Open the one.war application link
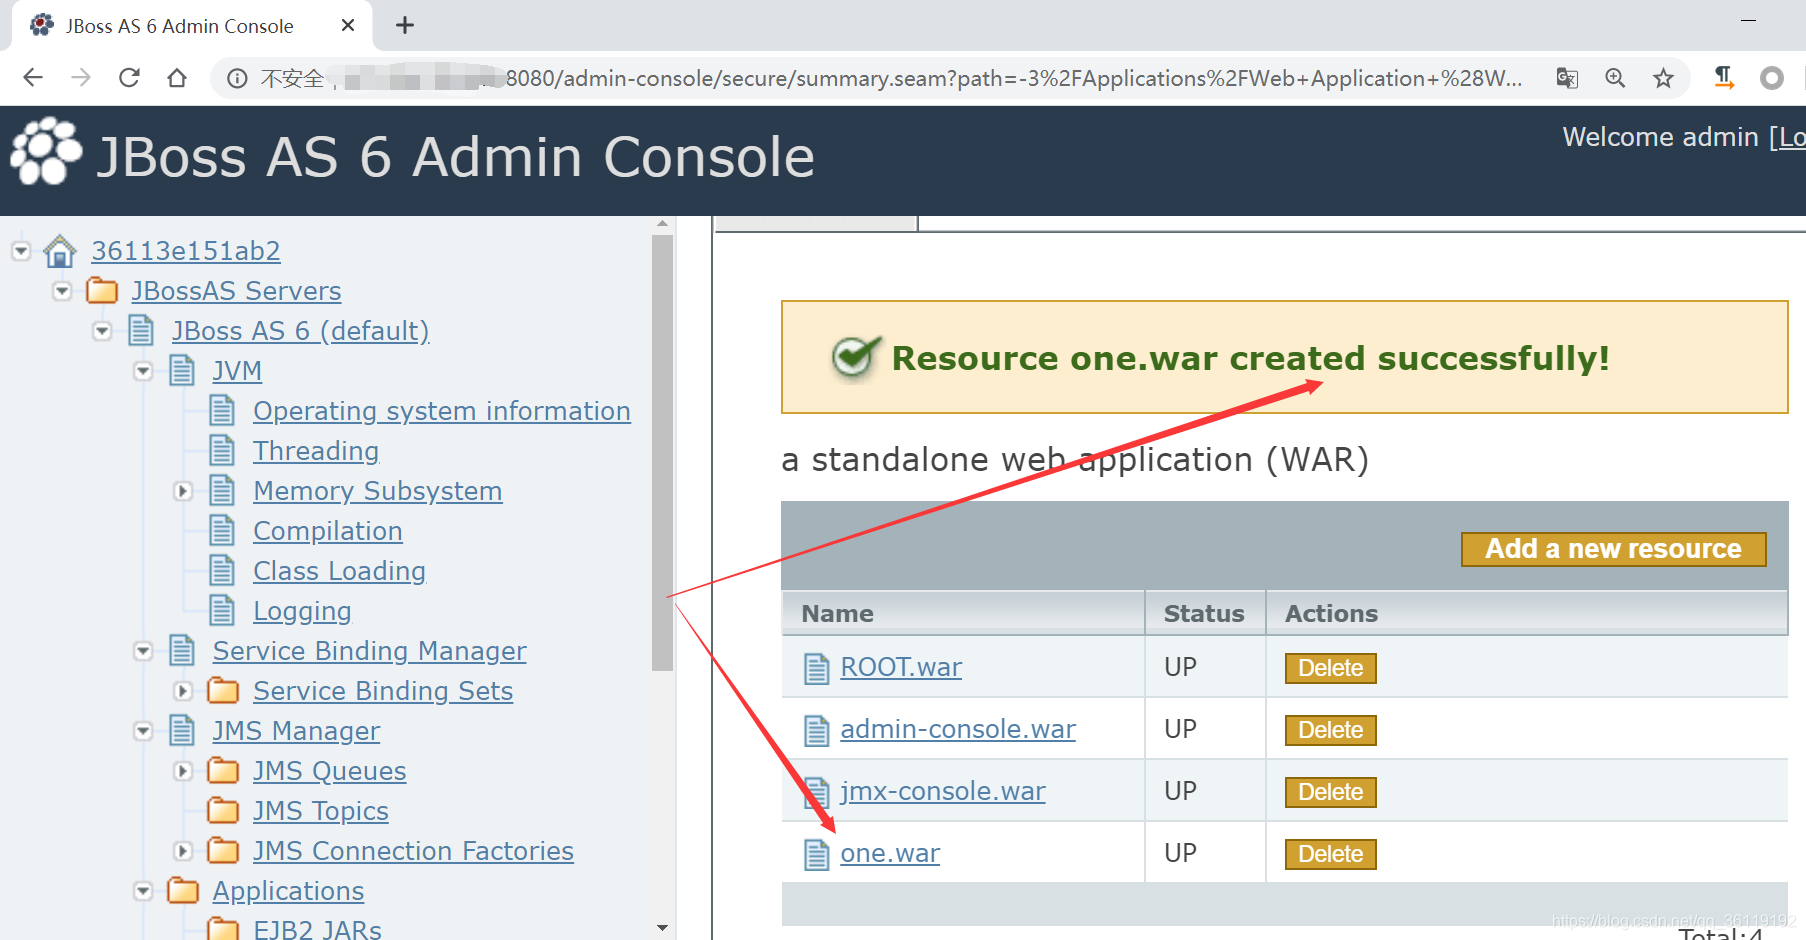The height and width of the screenshot is (940, 1806). (x=890, y=853)
